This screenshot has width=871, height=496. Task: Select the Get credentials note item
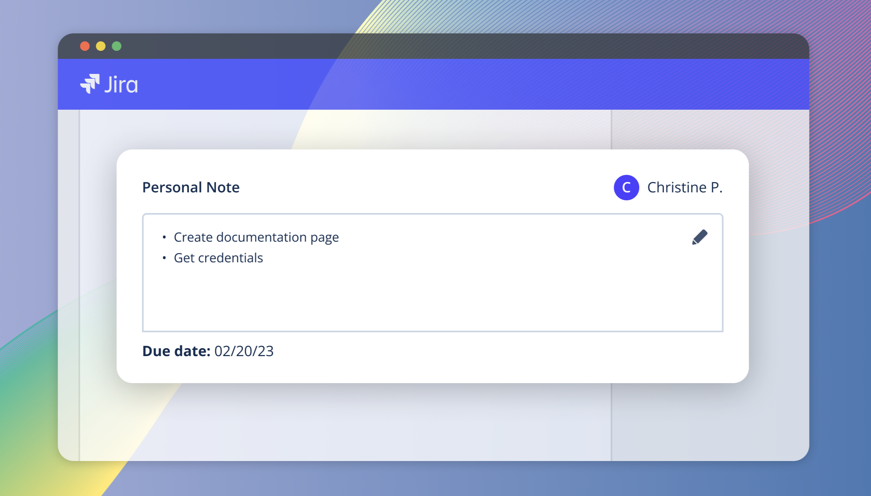pyautogui.click(x=218, y=258)
